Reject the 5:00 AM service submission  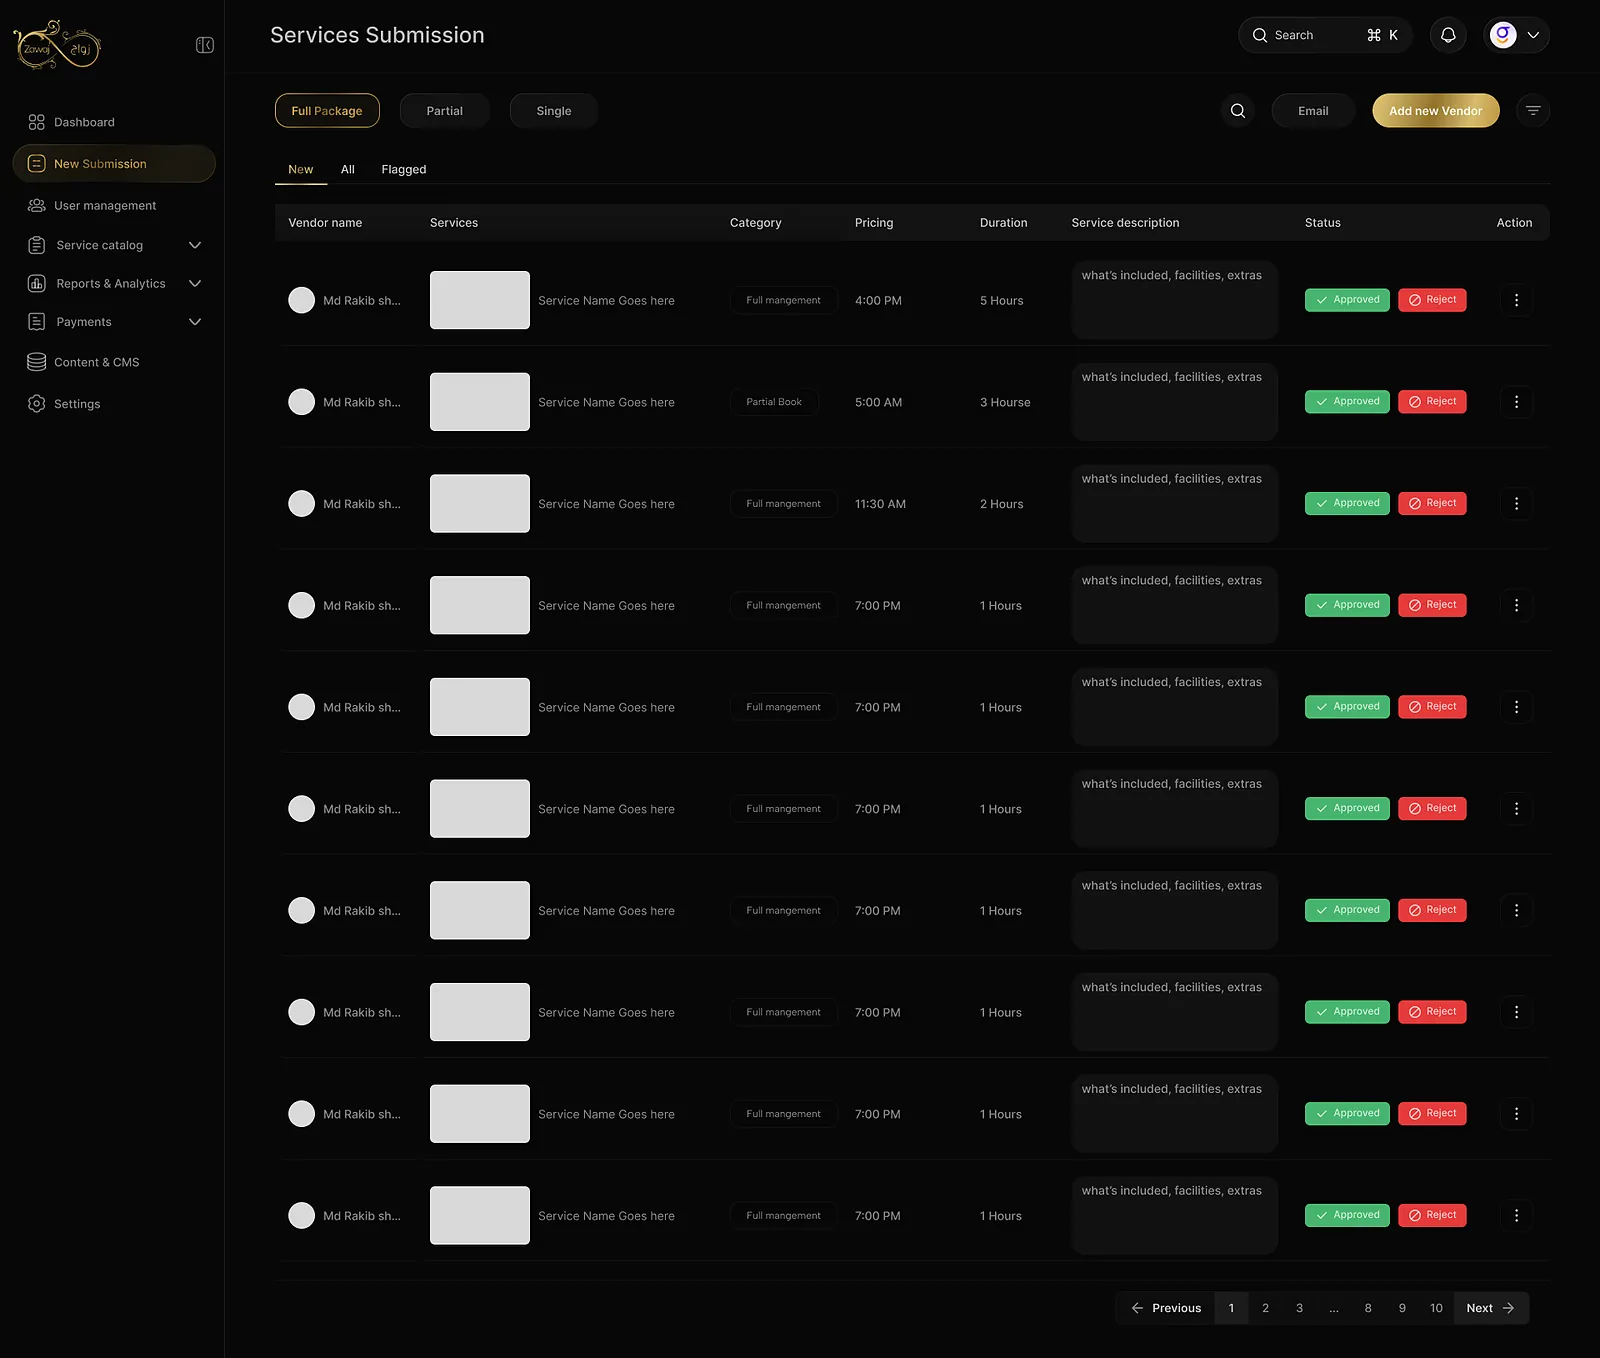[1432, 402]
